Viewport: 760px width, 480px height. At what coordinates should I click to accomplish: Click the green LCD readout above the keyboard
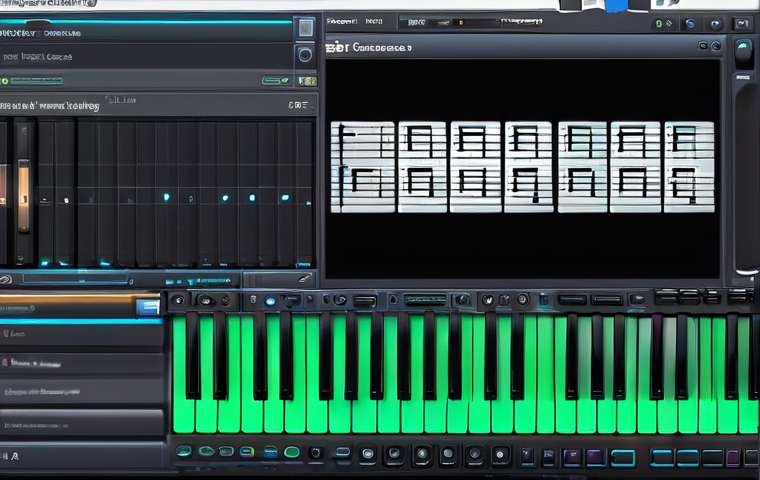point(425,301)
